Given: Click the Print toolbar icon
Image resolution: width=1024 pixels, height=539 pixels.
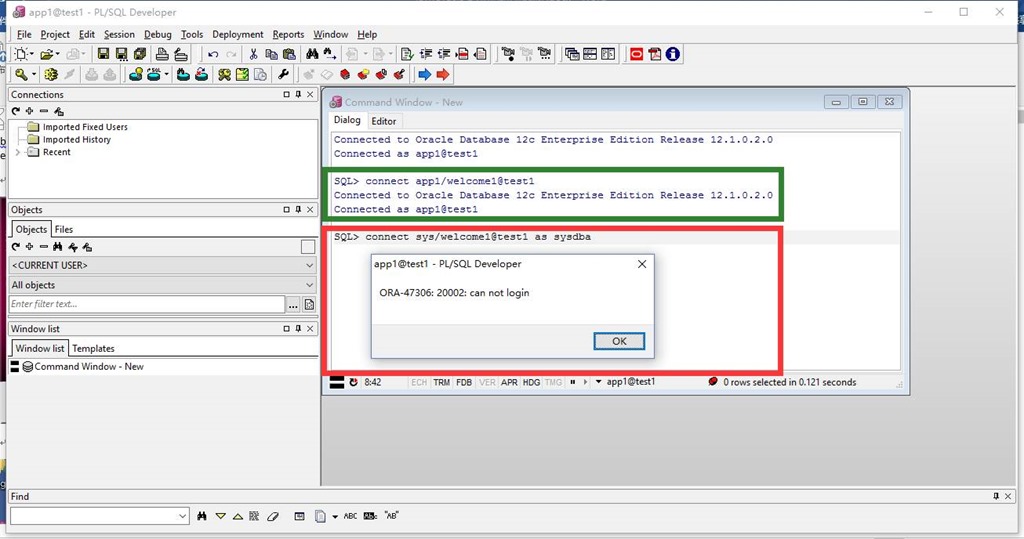Looking at the screenshot, I should coord(162,54).
